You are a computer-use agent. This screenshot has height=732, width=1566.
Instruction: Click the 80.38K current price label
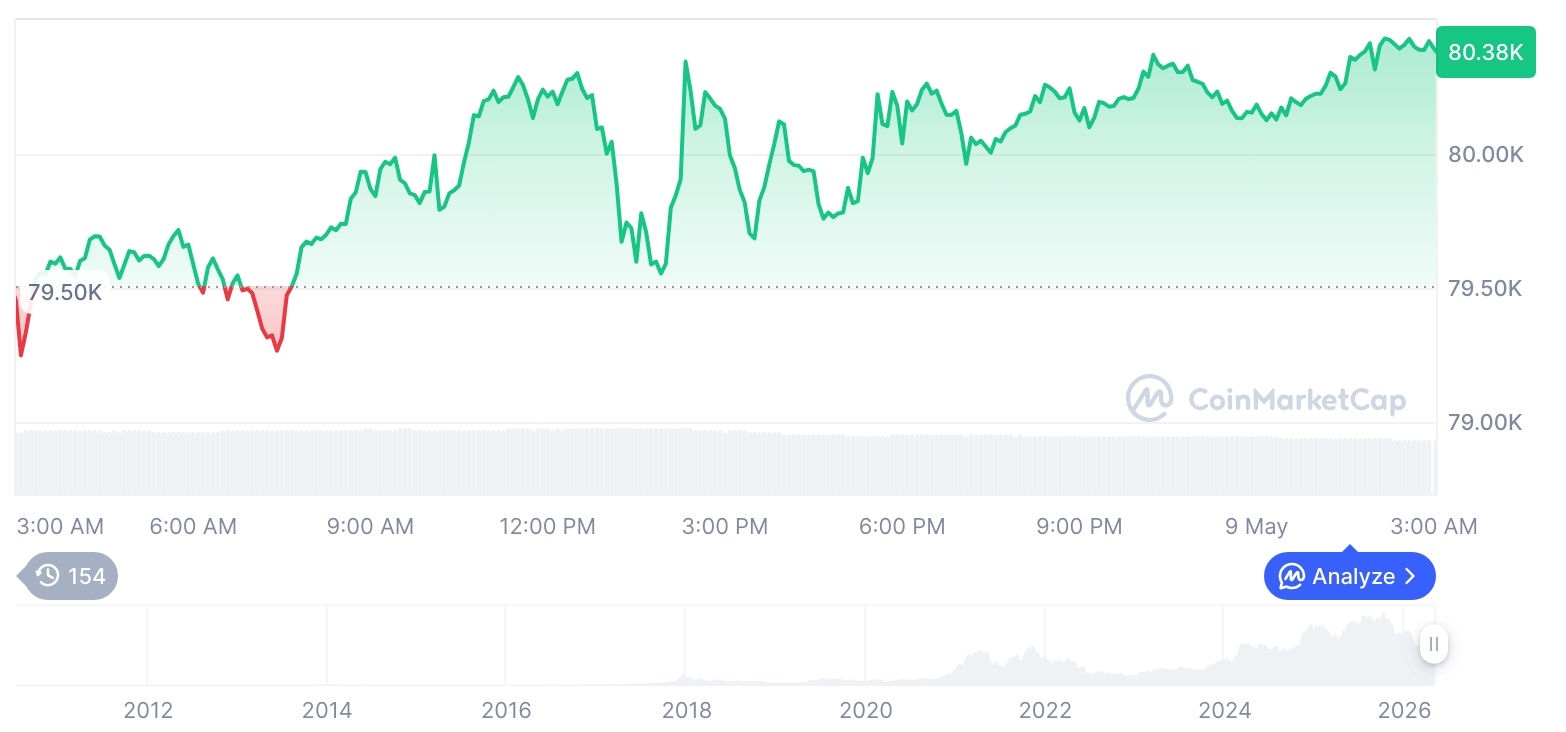point(1485,52)
